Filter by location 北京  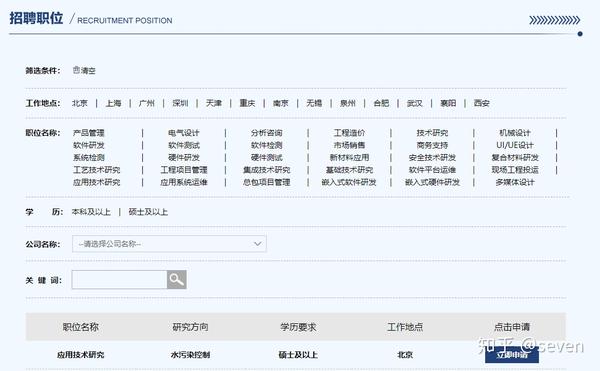click(80, 103)
